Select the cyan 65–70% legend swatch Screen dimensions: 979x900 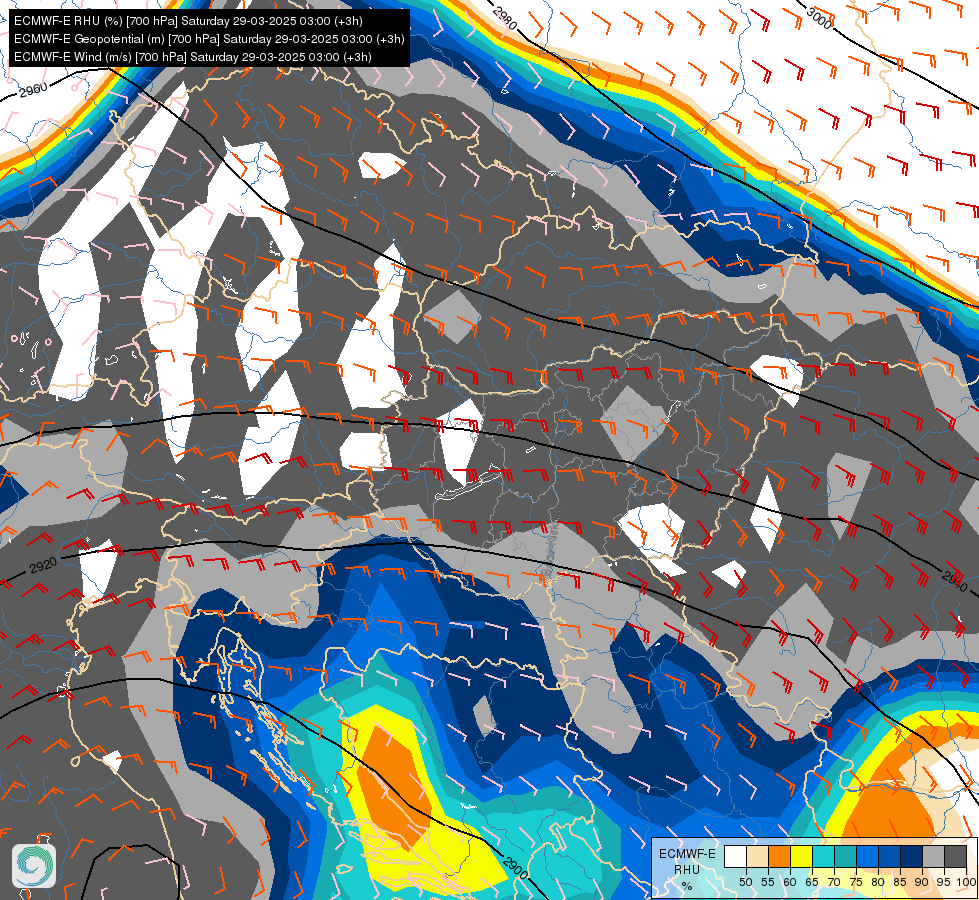[x=823, y=856]
